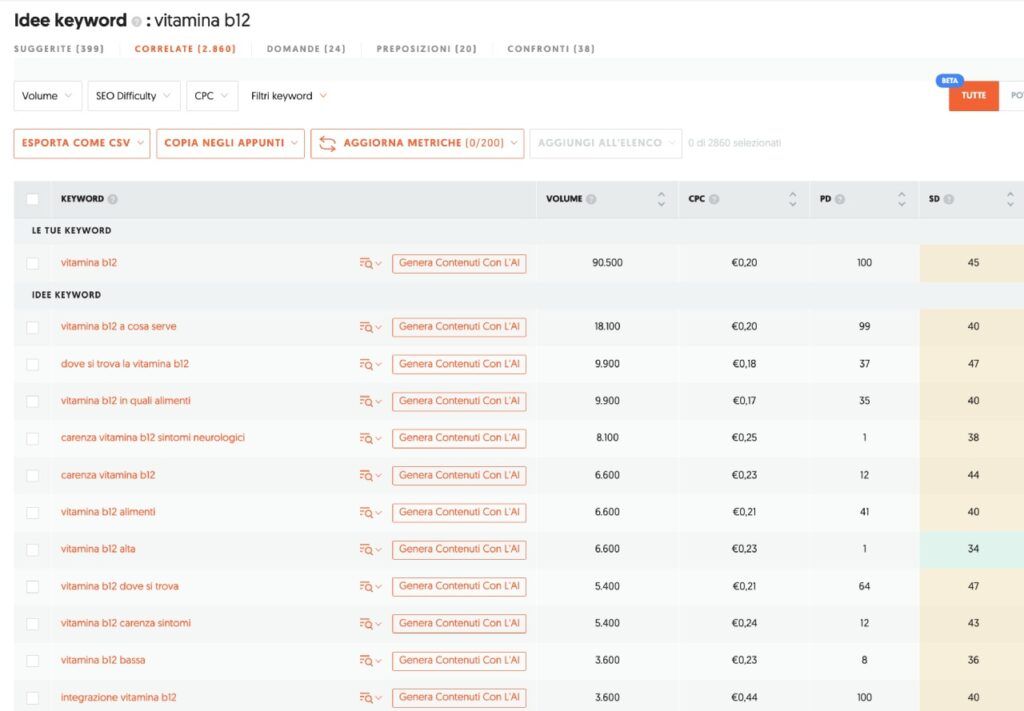Expand the Filtri keyword dropdown
The height and width of the screenshot is (711, 1024).
(289, 96)
